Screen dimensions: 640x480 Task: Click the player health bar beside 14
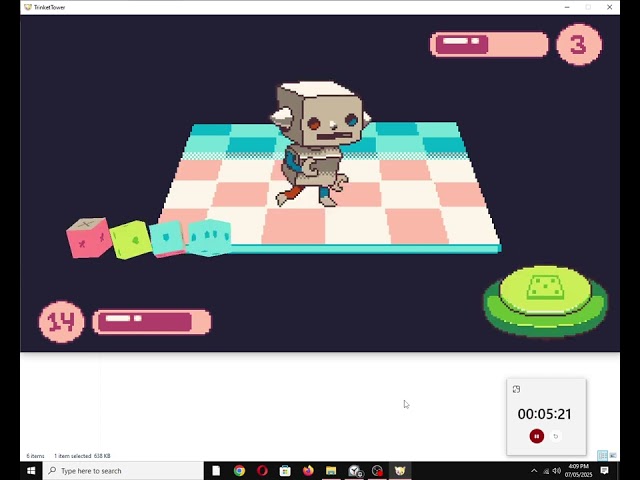click(x=152, y=322)
